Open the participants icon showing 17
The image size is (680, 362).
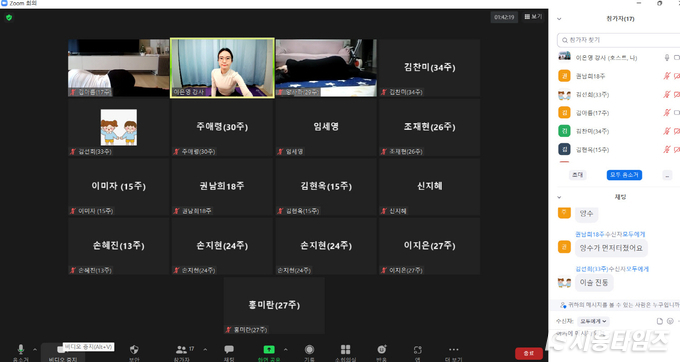[182, 349]
